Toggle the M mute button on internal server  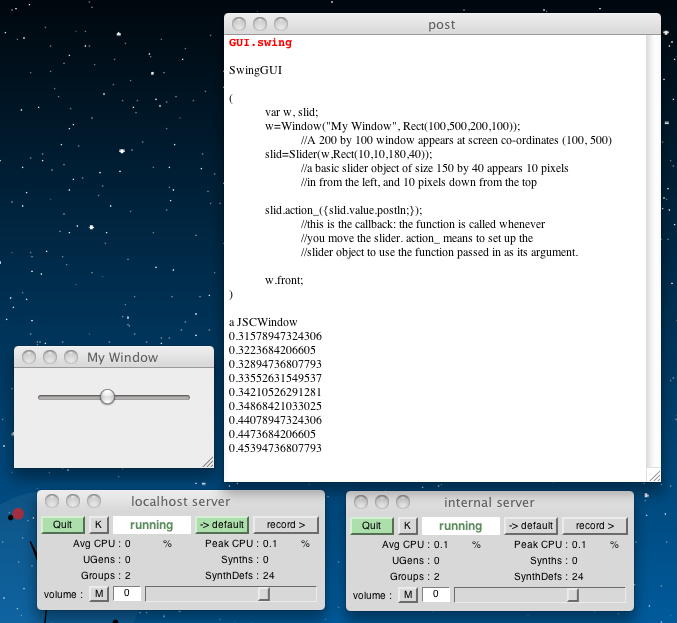(407, 595)
